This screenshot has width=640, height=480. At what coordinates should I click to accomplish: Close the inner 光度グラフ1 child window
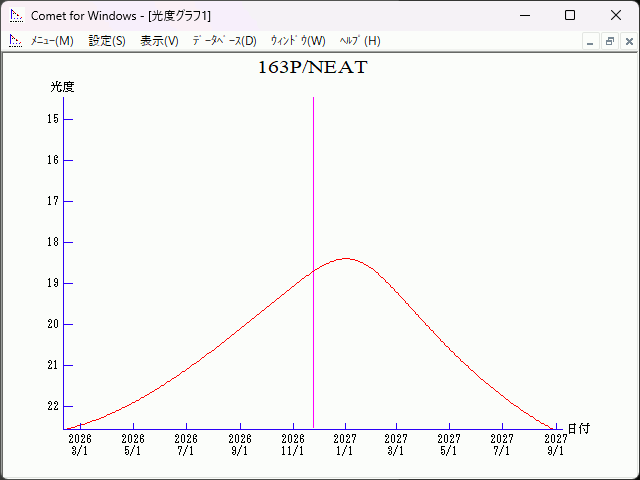[x=628, y=41]
